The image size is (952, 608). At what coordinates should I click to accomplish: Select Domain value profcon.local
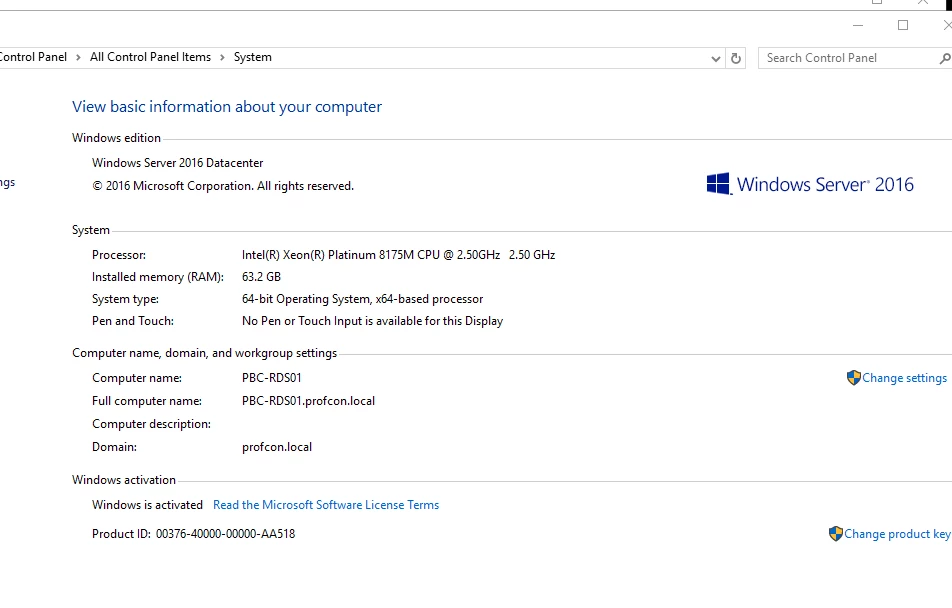(277, 447)
